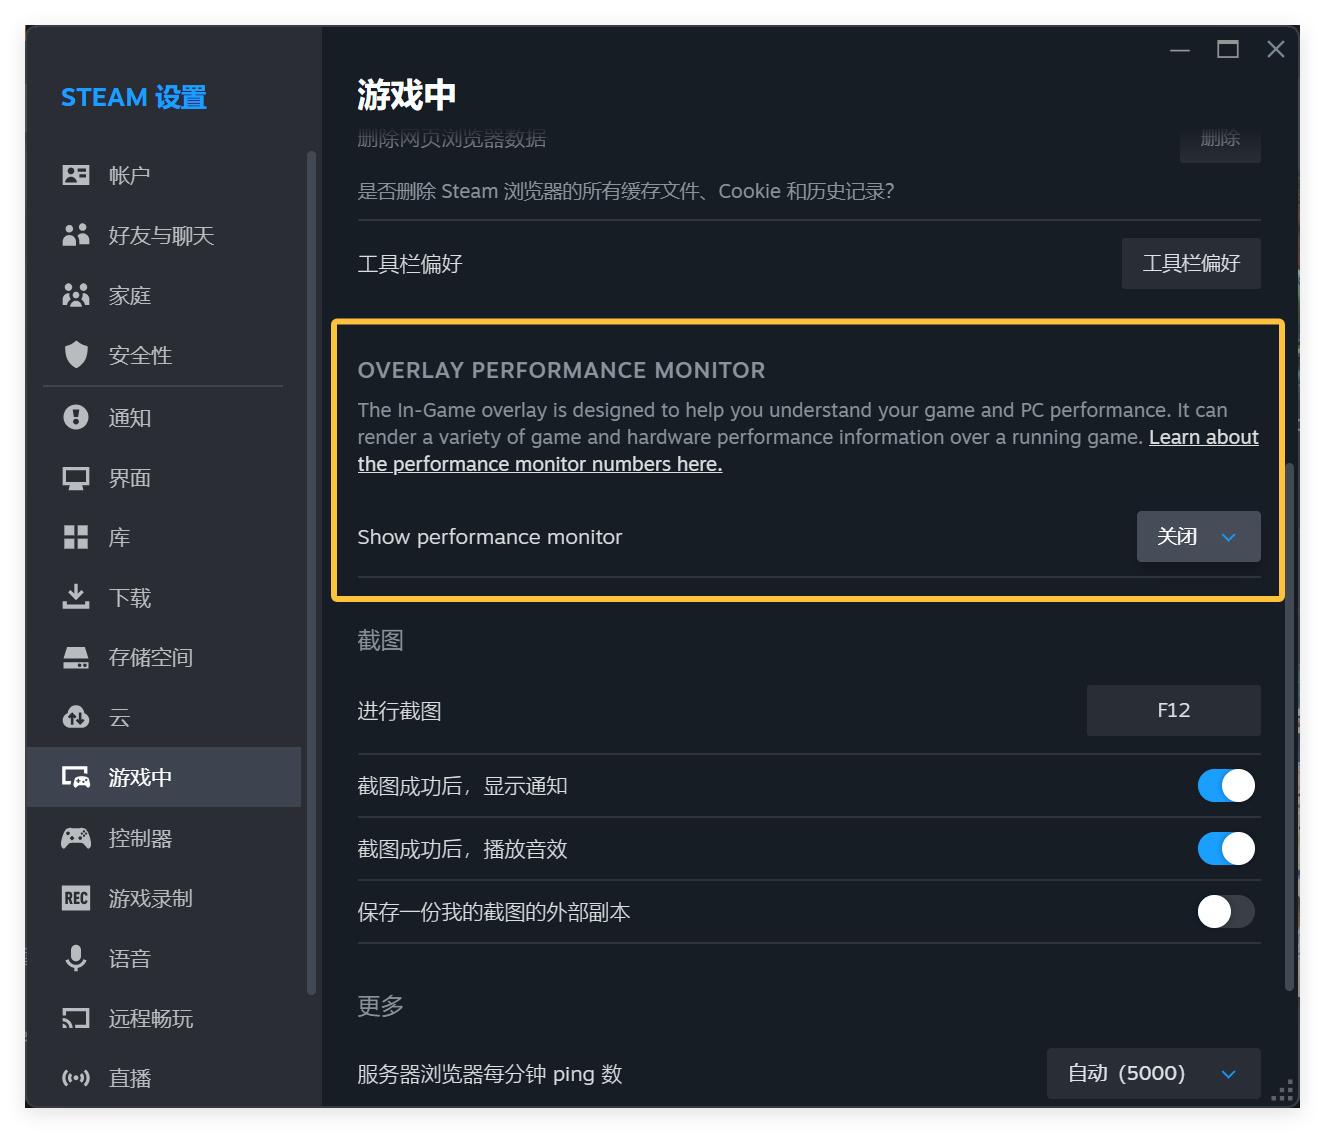Switch to 家庭 settings
The height and width of the screenshot is (1133, 1325).
tap(164, 295)
